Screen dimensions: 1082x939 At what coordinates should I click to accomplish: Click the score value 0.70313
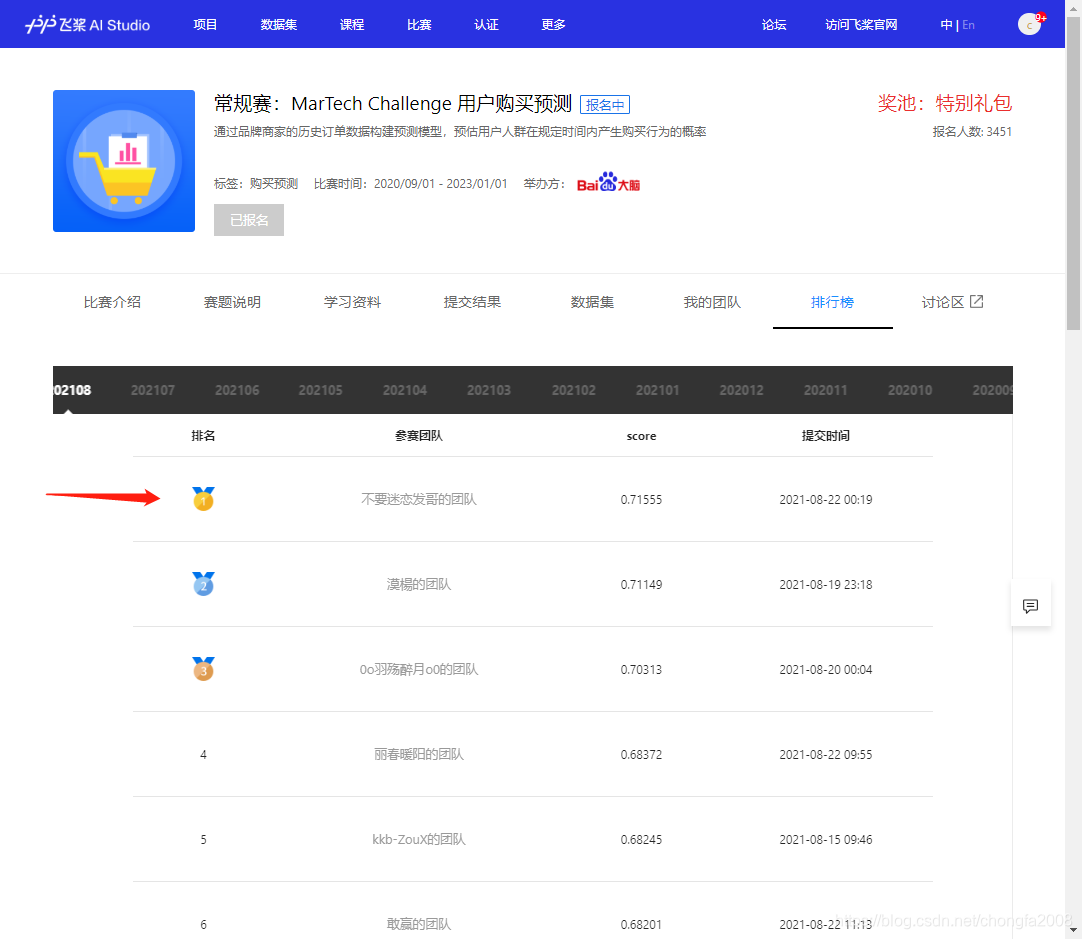641,669
